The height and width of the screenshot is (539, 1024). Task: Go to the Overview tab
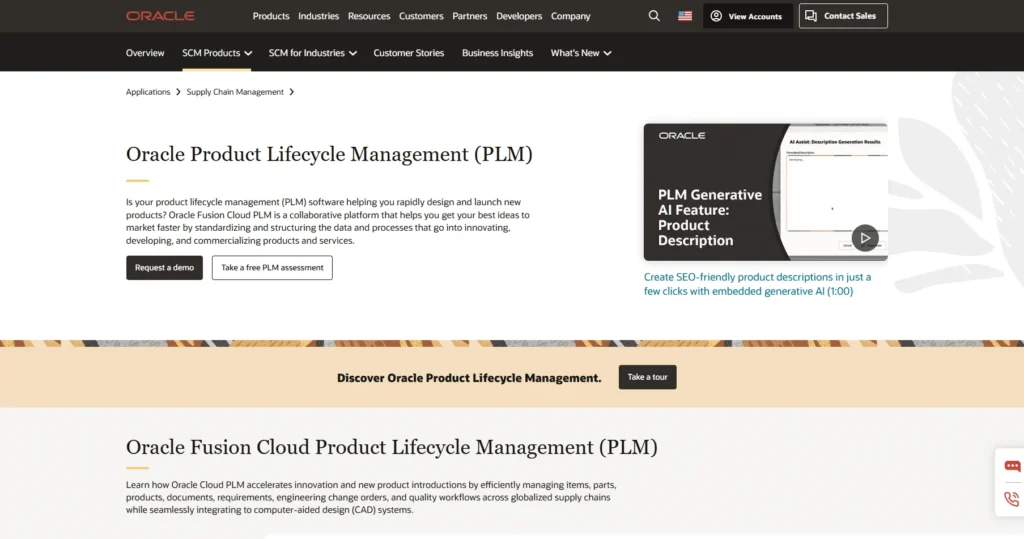[145, 53]
